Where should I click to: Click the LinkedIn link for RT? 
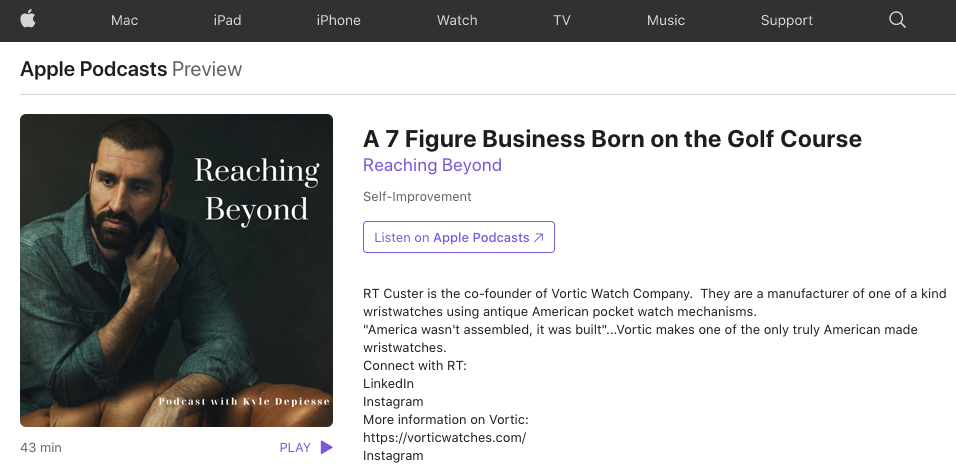pyautogui.click(x=388, y=384)
